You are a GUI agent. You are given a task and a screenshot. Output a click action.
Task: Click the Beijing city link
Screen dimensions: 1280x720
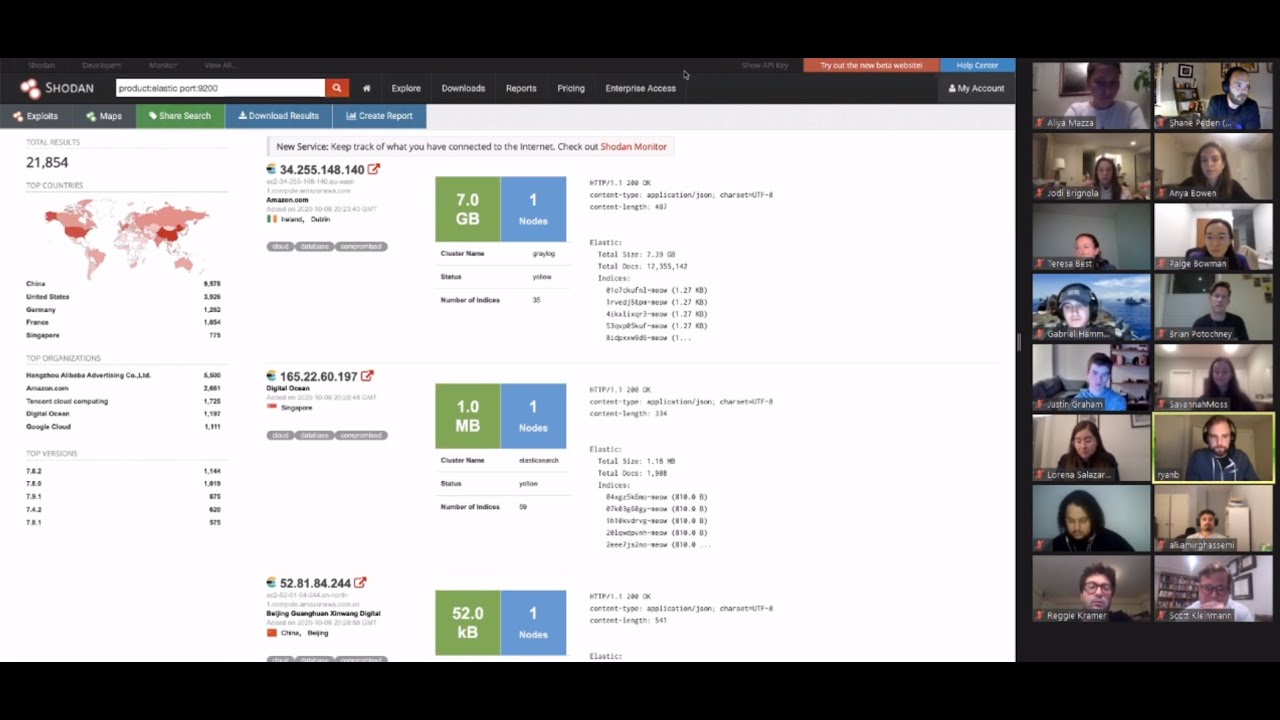[318, 633]
